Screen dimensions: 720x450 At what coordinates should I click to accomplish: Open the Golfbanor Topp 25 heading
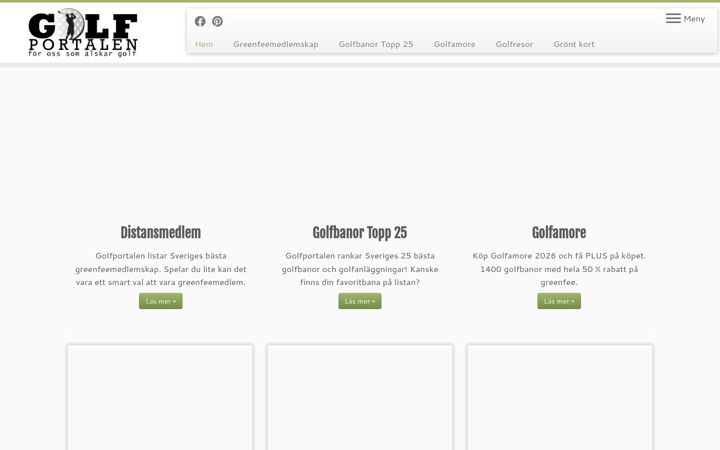(360, 233)
